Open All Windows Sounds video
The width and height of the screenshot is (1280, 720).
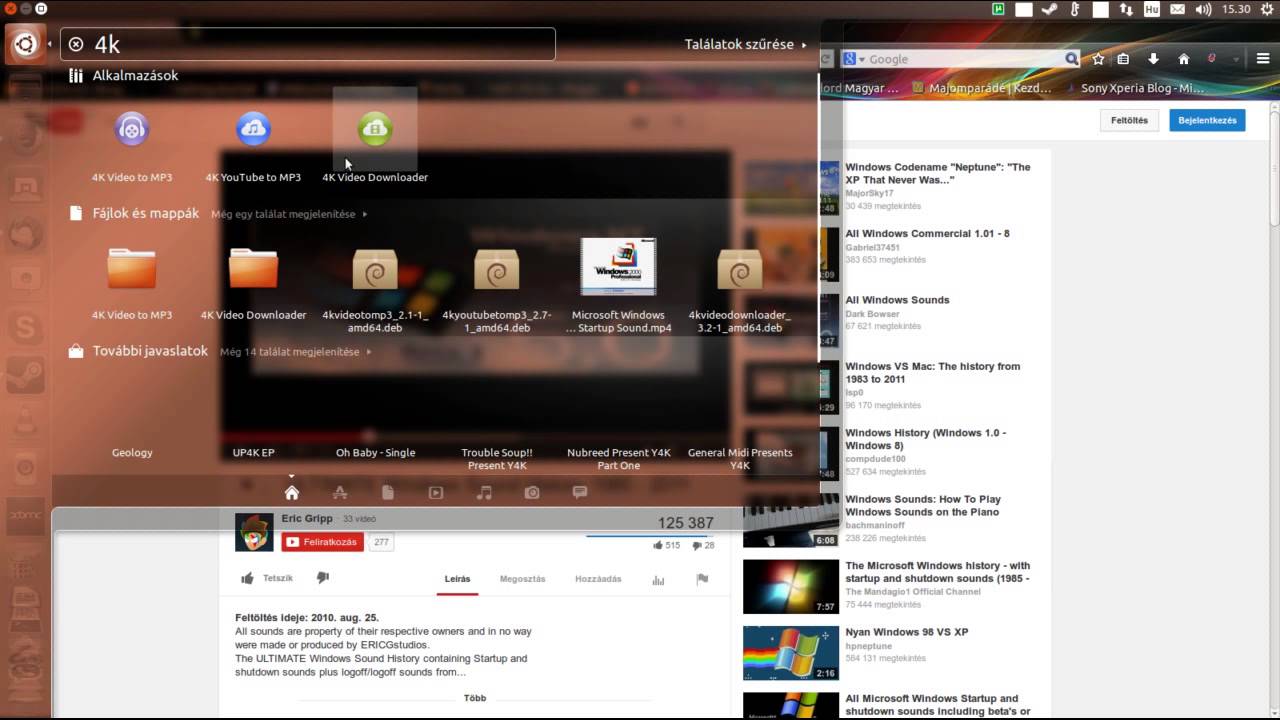(x=897, y=300)
